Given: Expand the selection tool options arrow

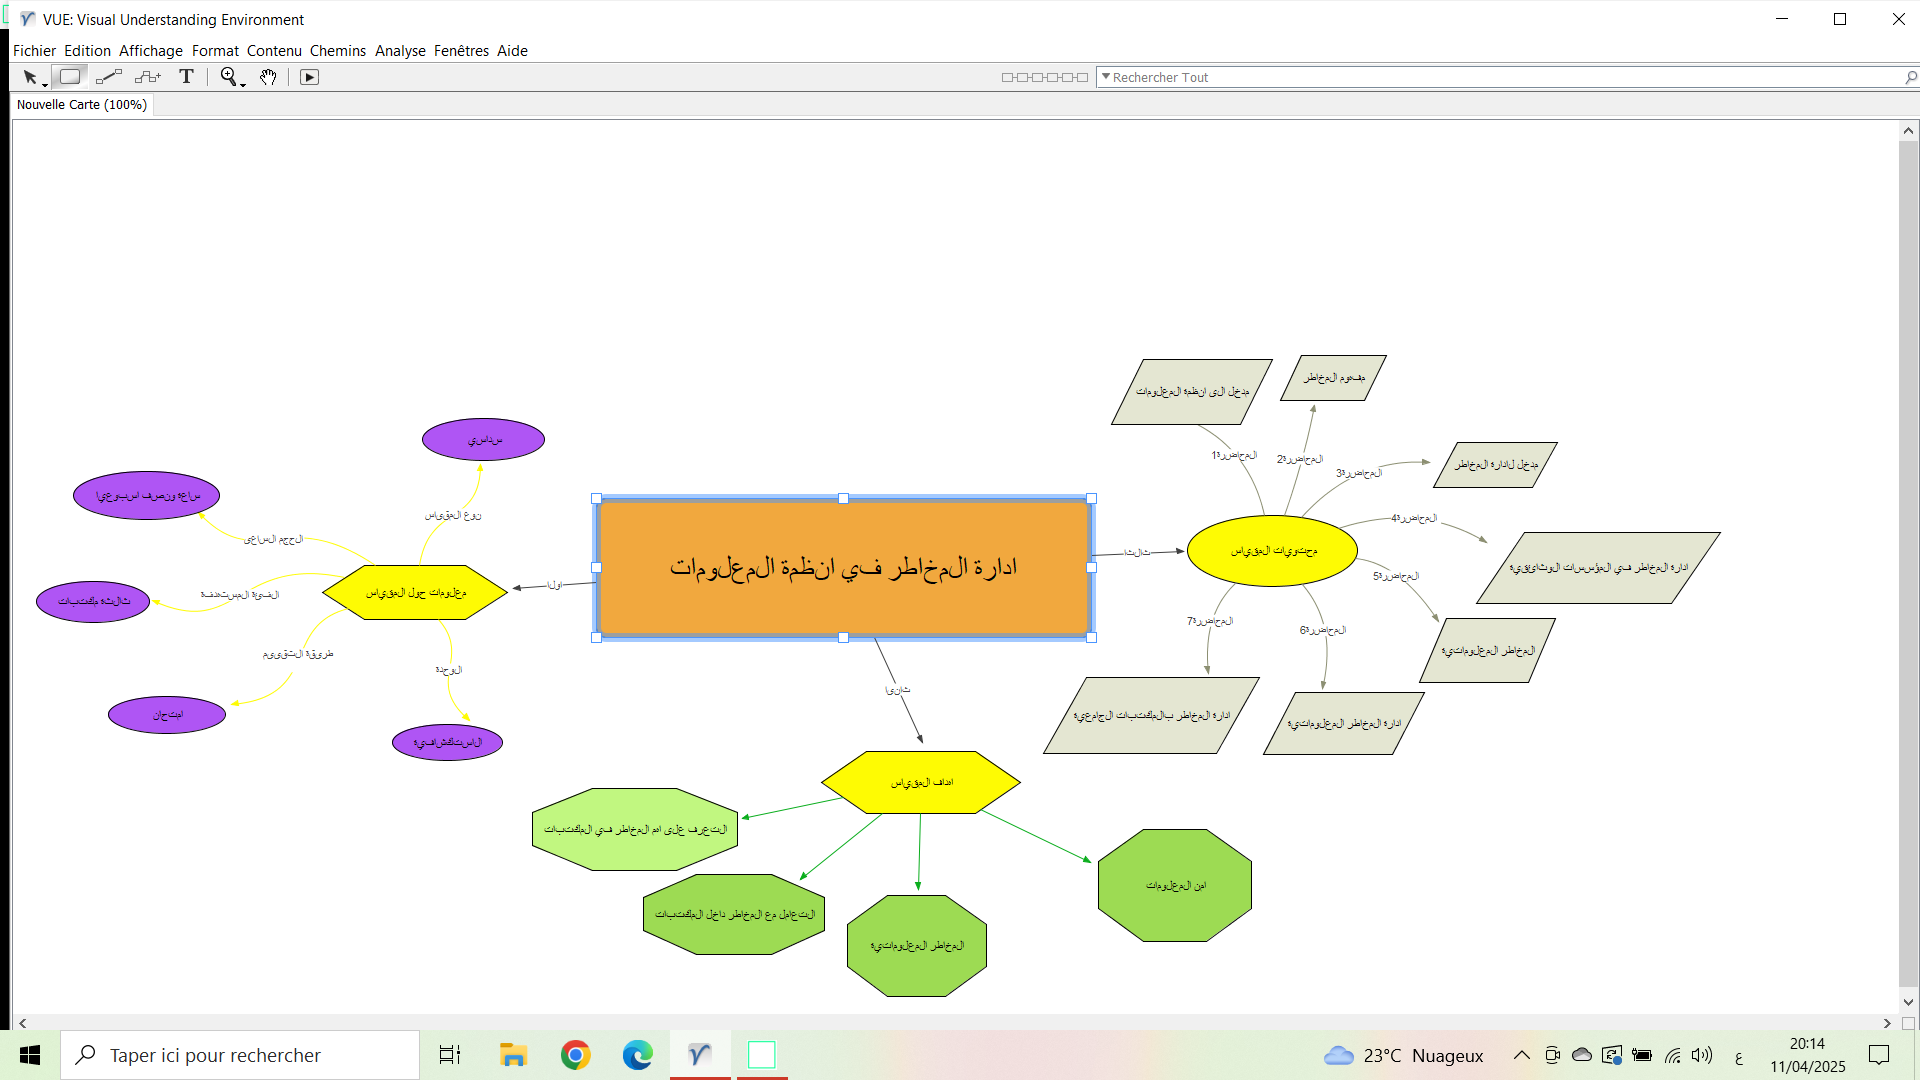Looking at the screenshot, I should 45,85.
